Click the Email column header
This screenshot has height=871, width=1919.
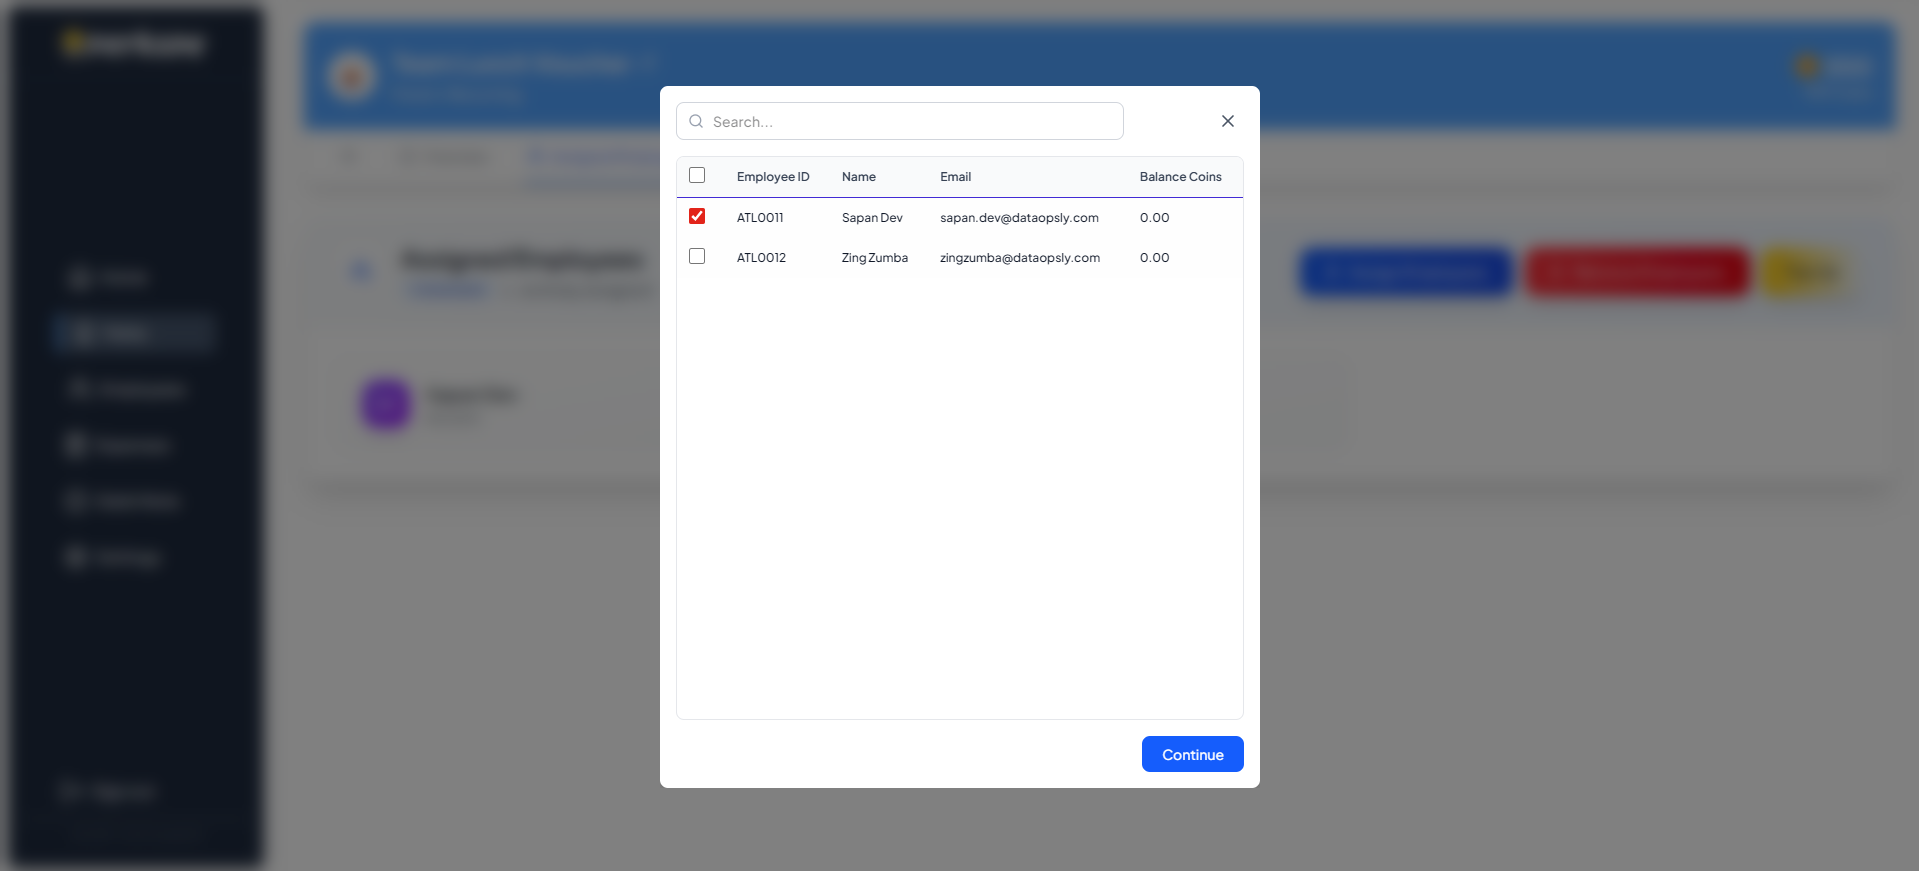[955, 177]
